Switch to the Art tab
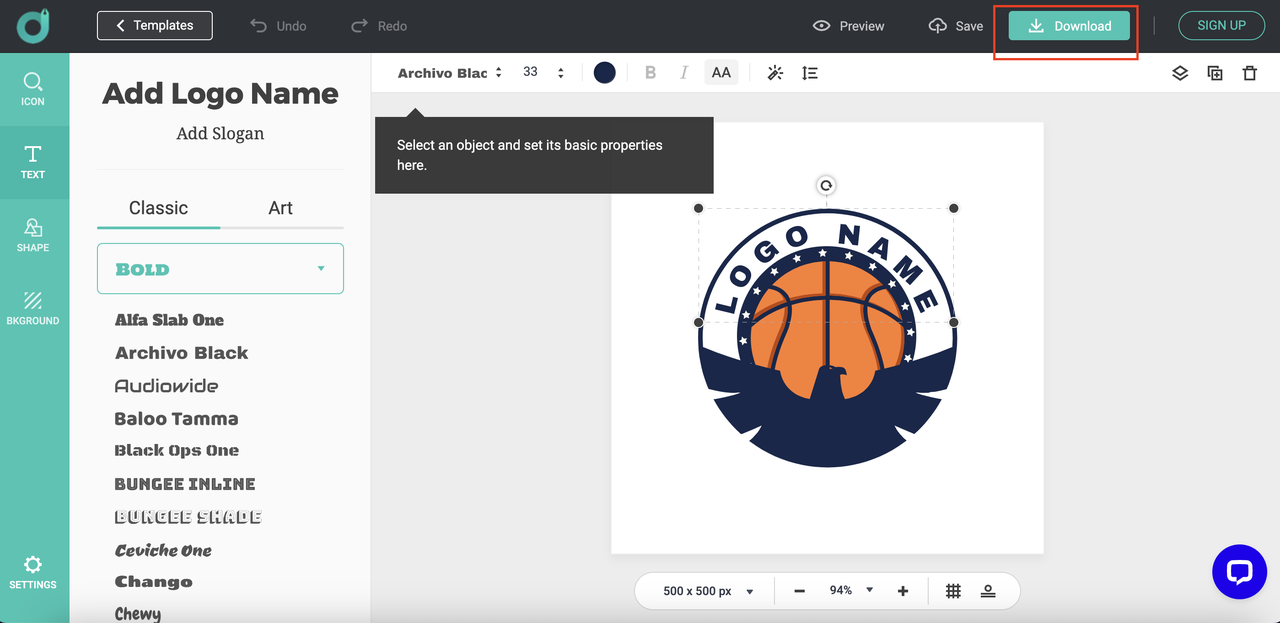Image resolution: width=1280 pixels, height=623 pixels. (x=281, y=208)
